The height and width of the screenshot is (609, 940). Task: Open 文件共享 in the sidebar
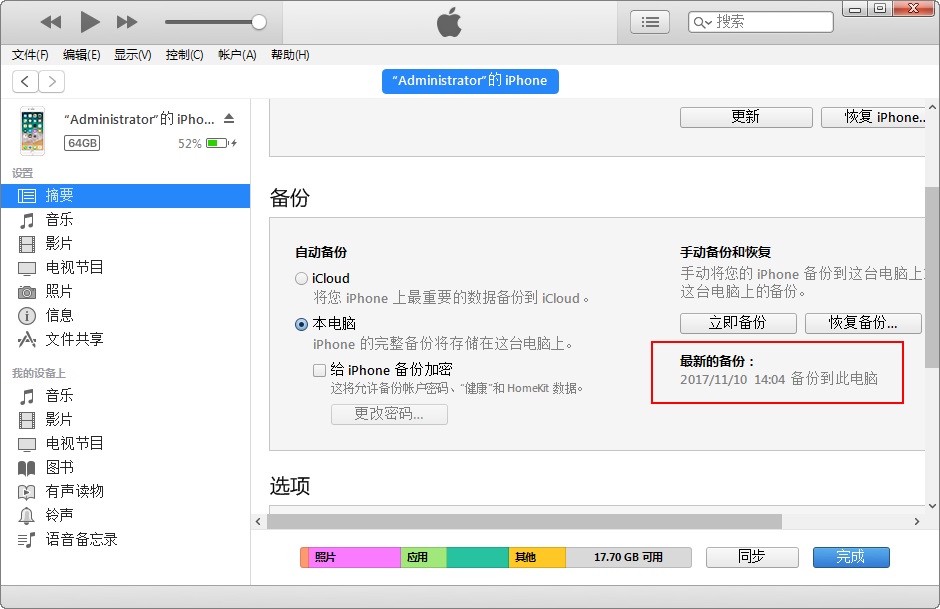point(74,339)
